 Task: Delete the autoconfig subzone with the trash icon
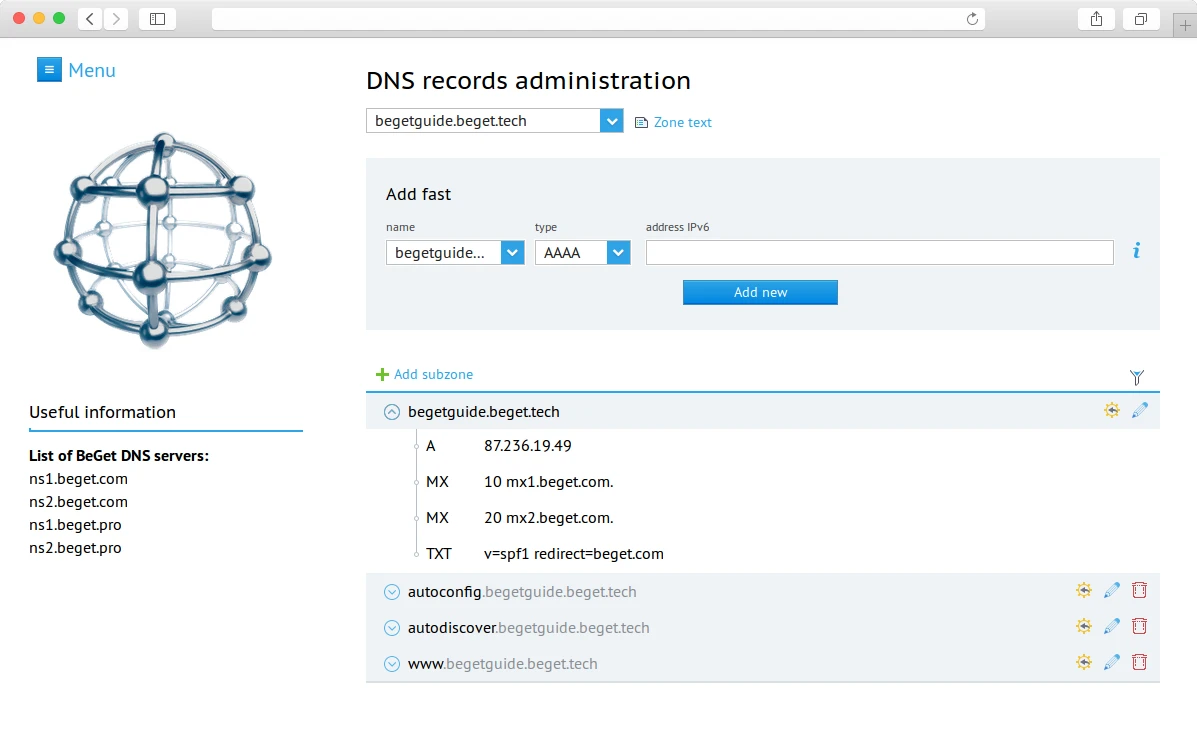1139,590
